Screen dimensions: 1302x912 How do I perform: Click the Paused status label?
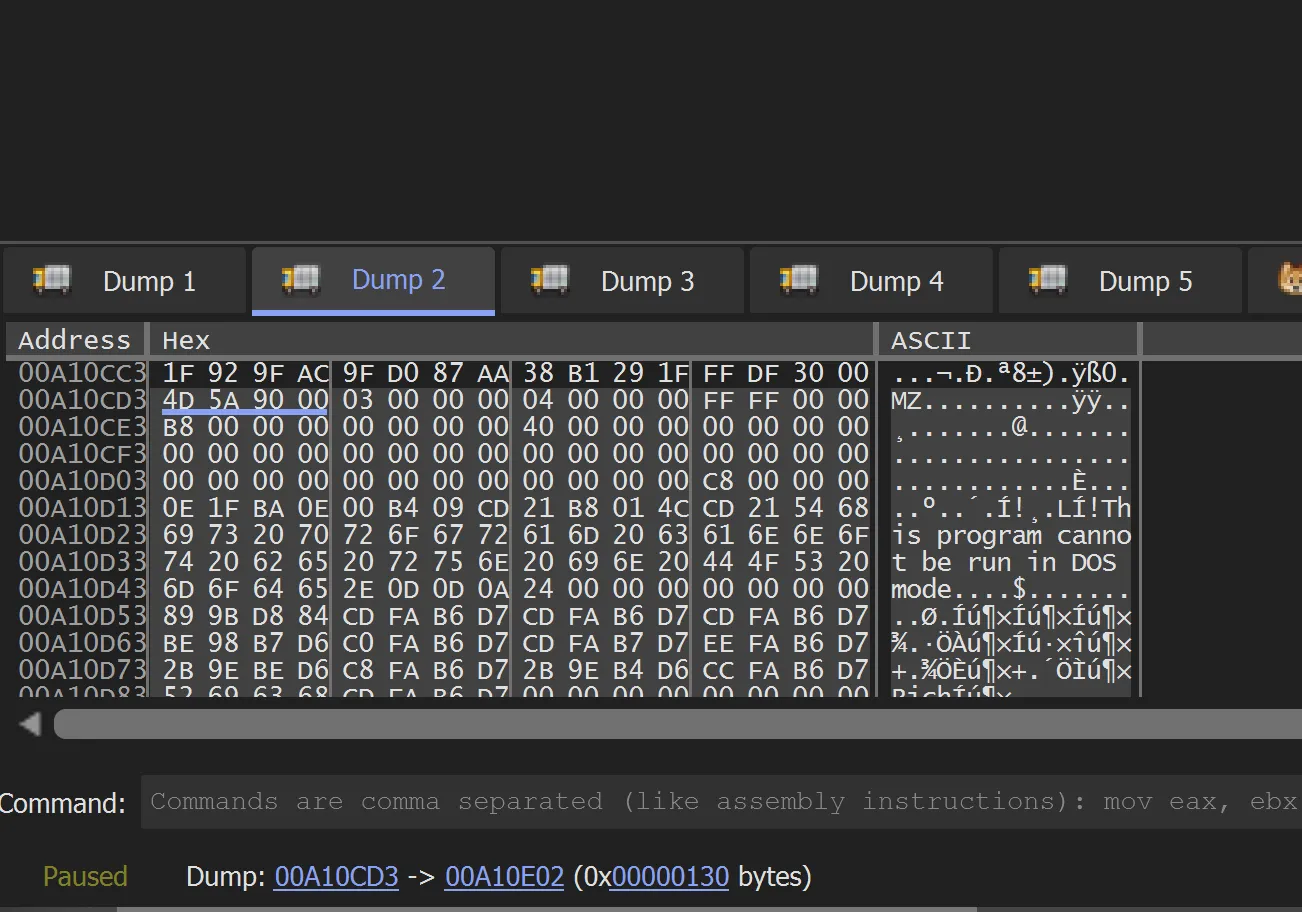tap(85, 877)
